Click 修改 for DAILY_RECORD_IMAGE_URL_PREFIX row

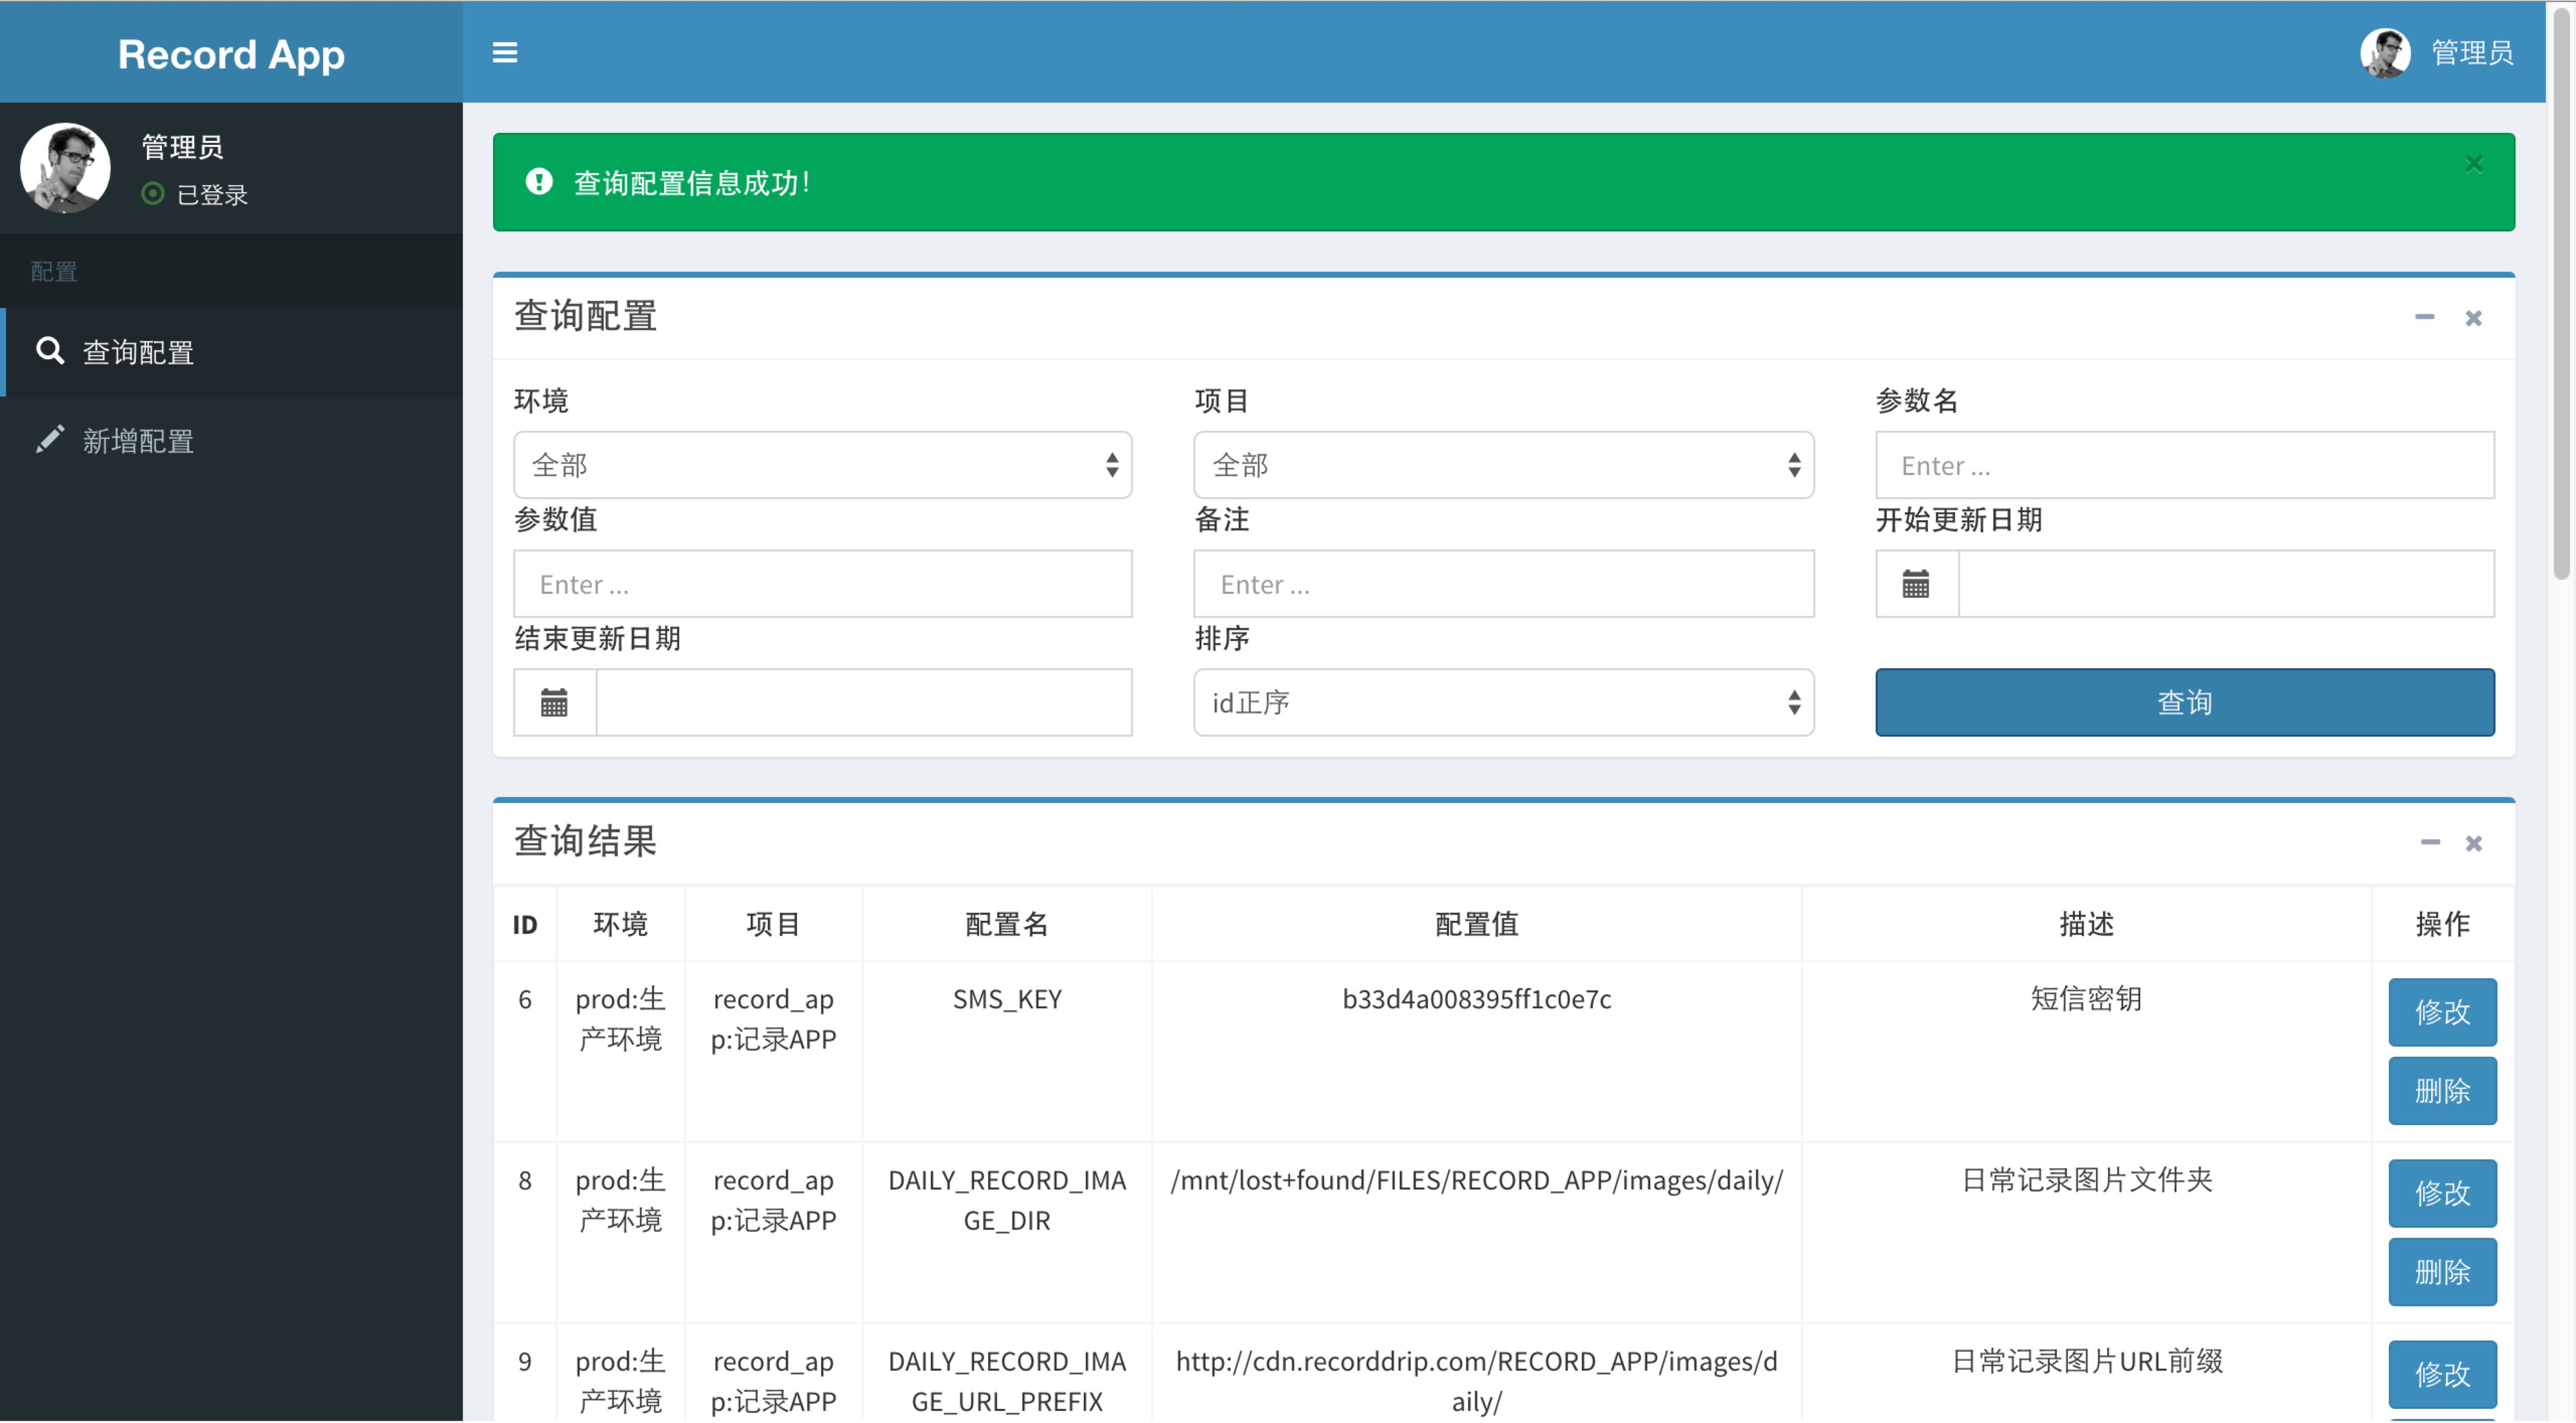[2442, 1374]
